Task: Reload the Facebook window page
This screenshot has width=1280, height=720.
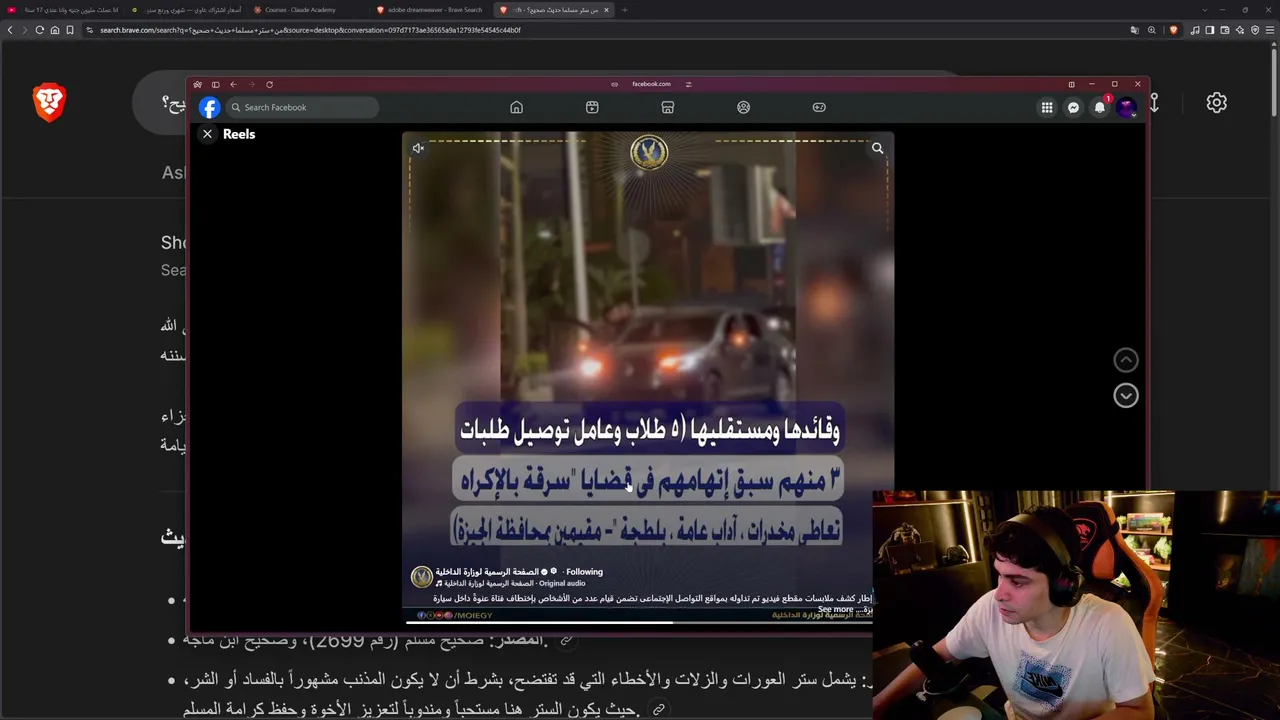Action: click(x=269, y=85)
